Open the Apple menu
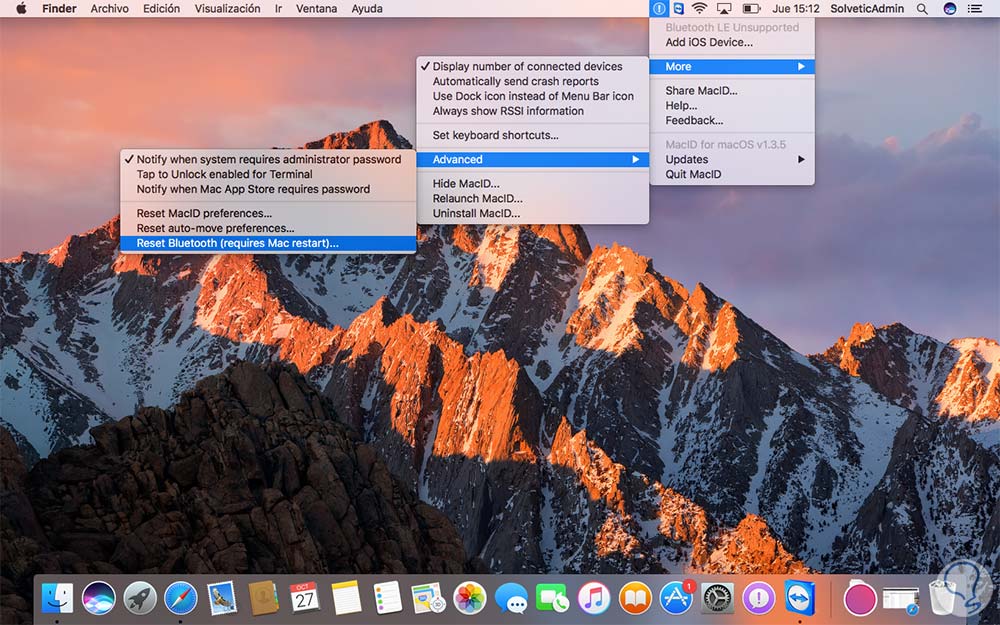The image size is (1000, 625). tap(21, 8)
